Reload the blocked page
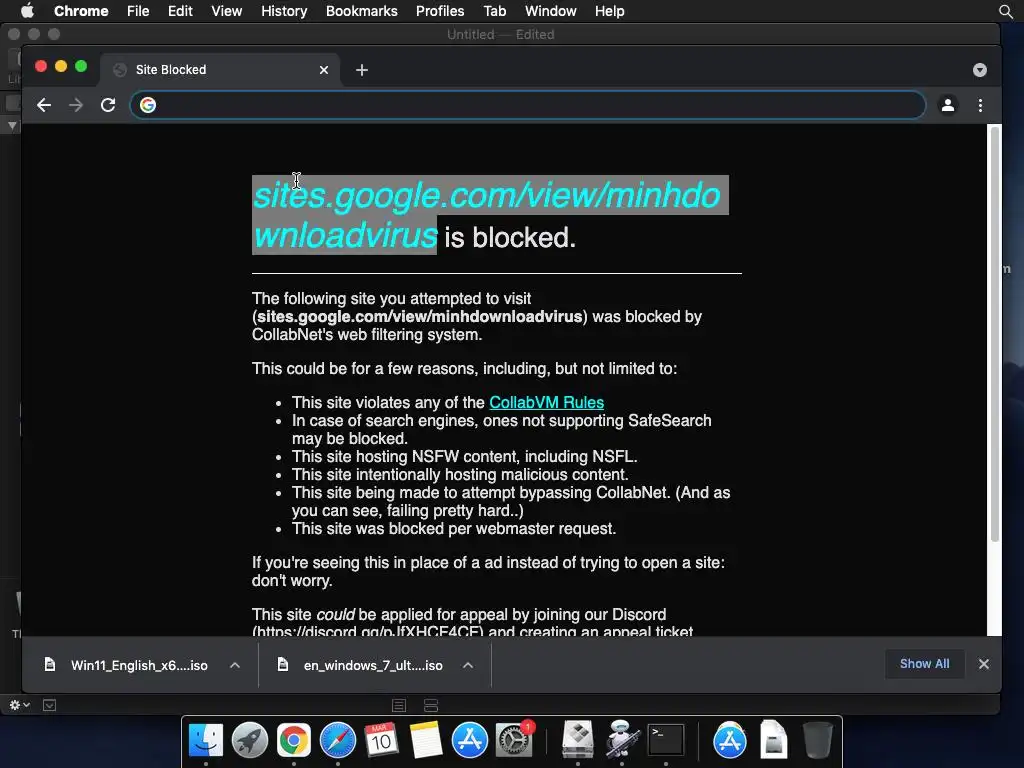The width and height of the screenshot is (1024, 768). [108, 105]
